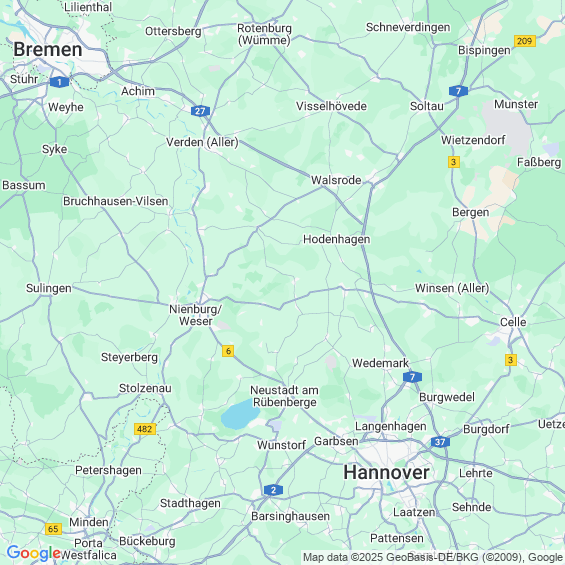
Task: Select the Hannover city label
Action: click(x=386, y=472)
